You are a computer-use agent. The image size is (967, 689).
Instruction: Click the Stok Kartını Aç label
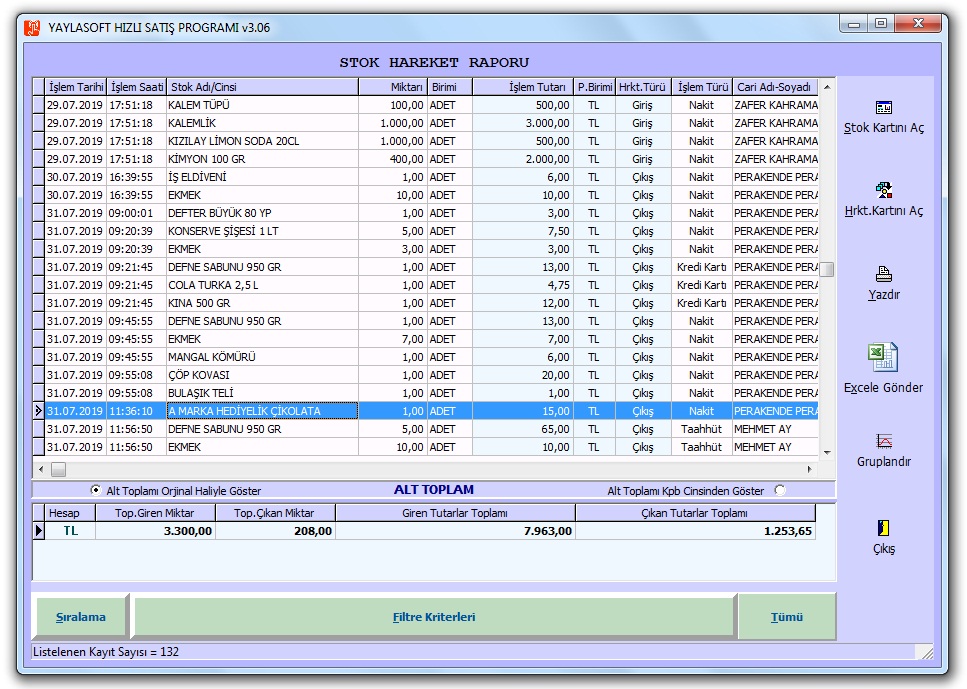click(884, 128)
